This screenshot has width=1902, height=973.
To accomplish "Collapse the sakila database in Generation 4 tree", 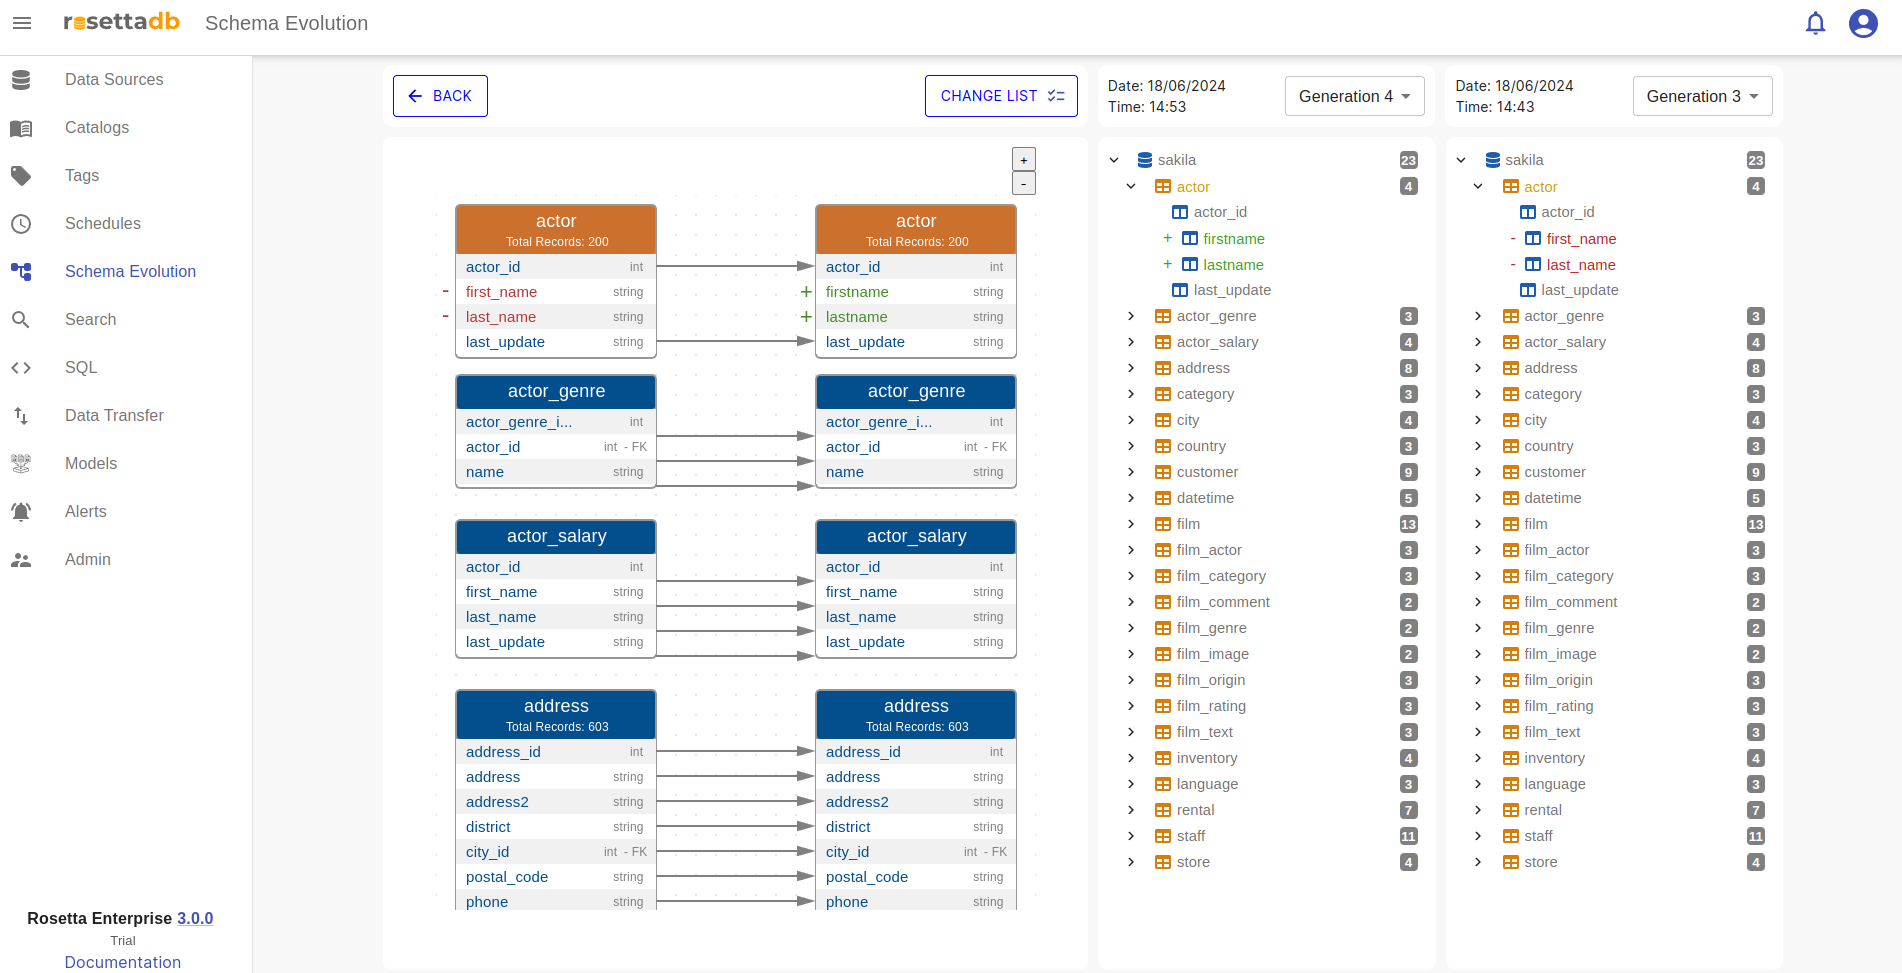I will [1114, 160].
